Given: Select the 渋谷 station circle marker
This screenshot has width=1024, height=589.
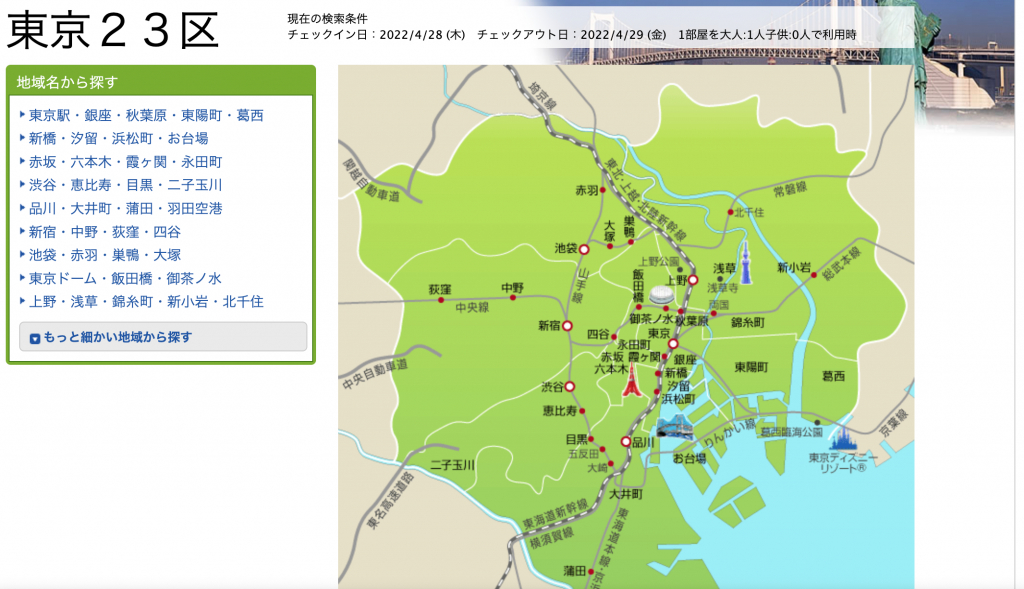Looking at the screenshot, I should click(570, 386).
